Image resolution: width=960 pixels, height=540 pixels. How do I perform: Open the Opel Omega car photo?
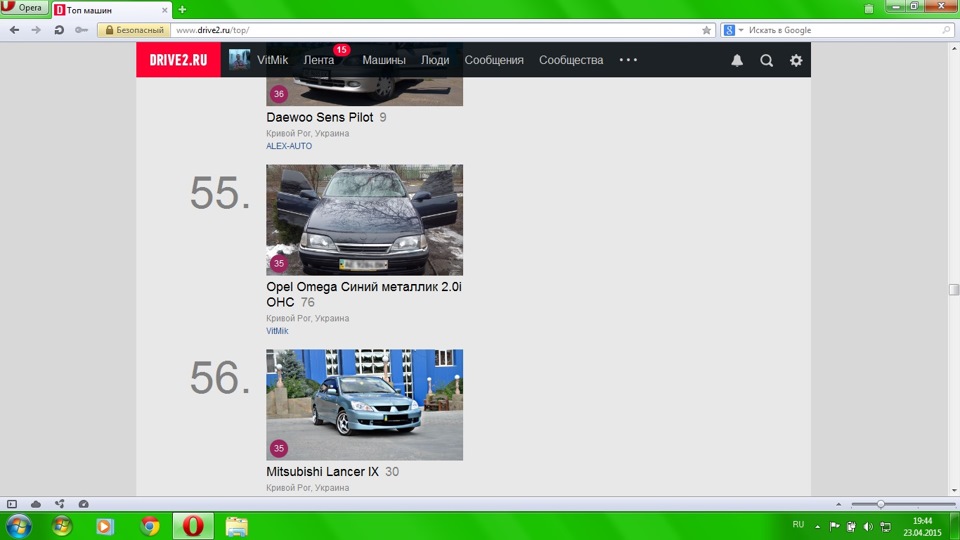click(x=364, y=220)
